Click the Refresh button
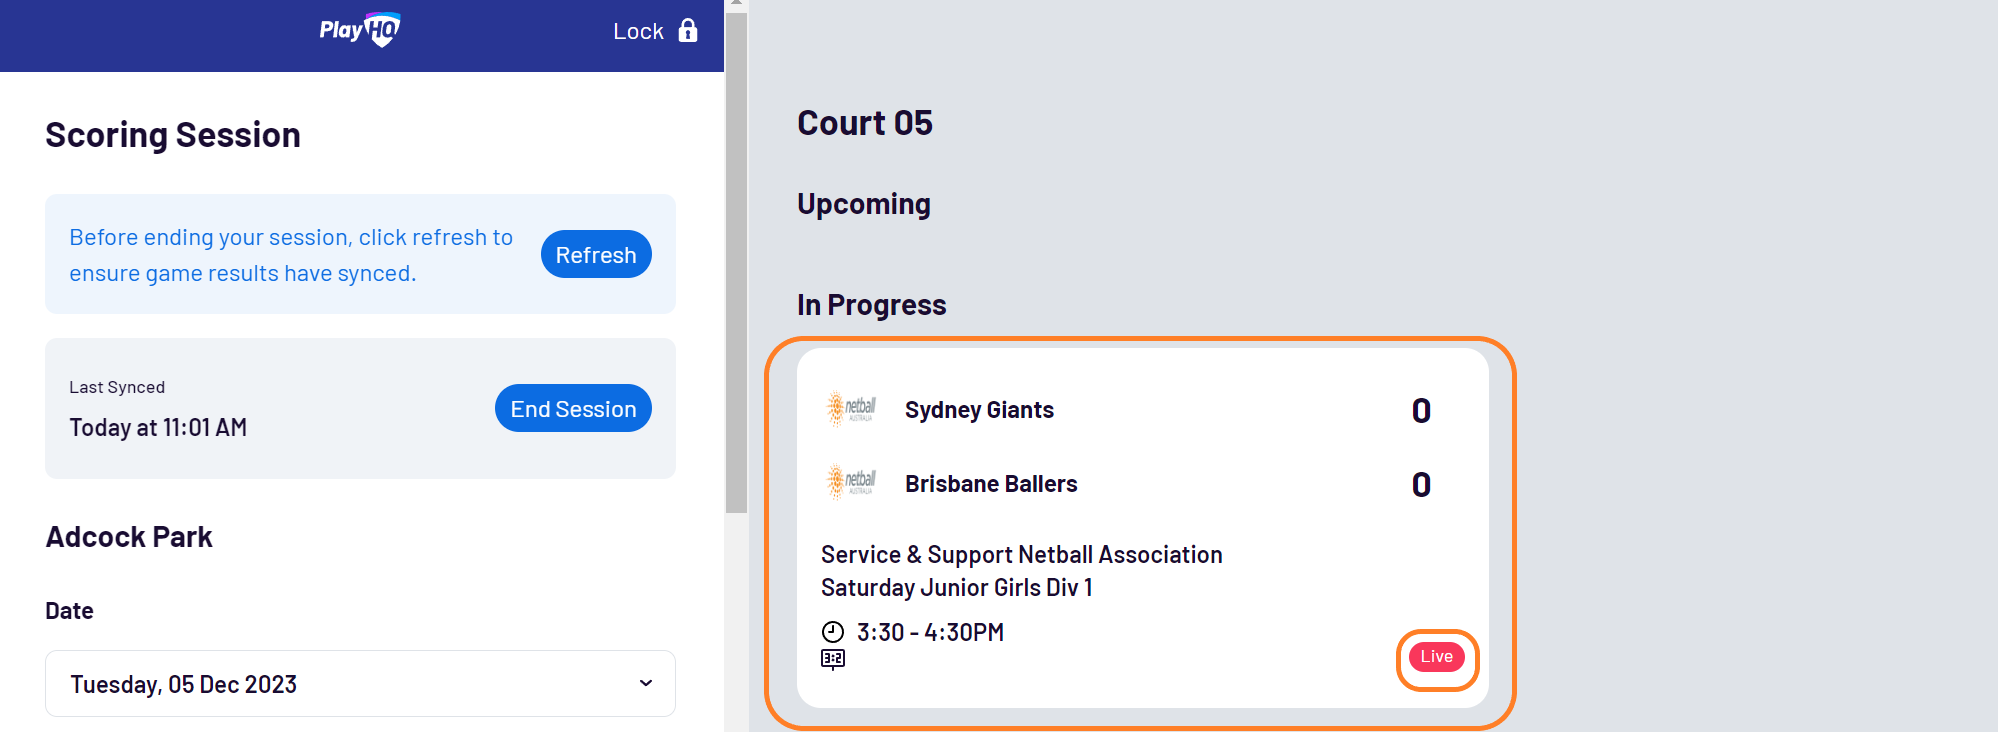 [x=596, y=255]
